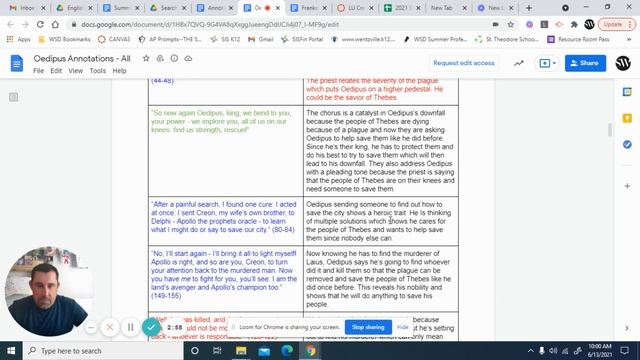Open Task View on the taskbar
Image resolution: width=640 pixels, height=360 pixels.
coord(217,351)
